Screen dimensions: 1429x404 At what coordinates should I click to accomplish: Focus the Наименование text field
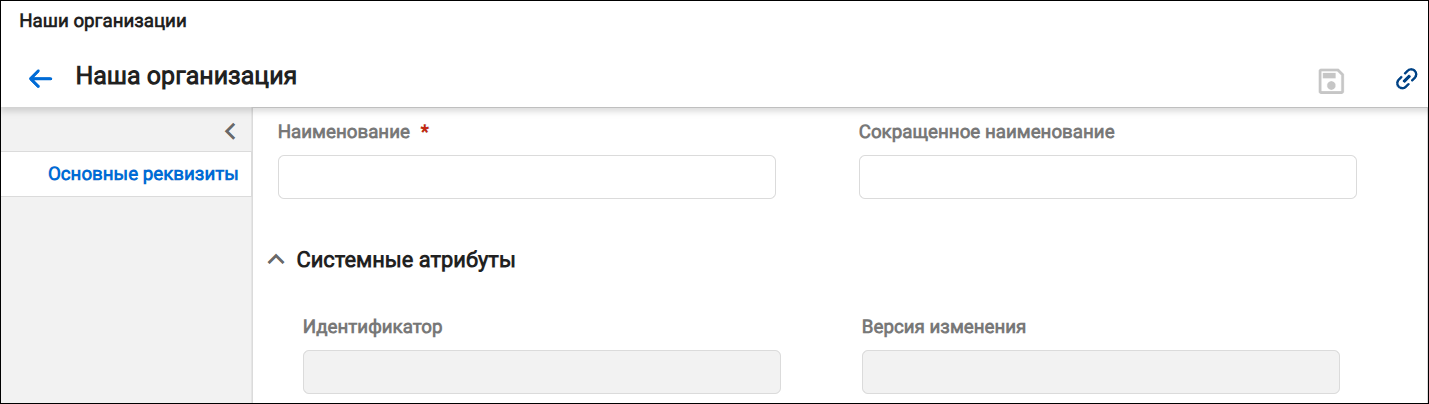(x=527, y=177)
